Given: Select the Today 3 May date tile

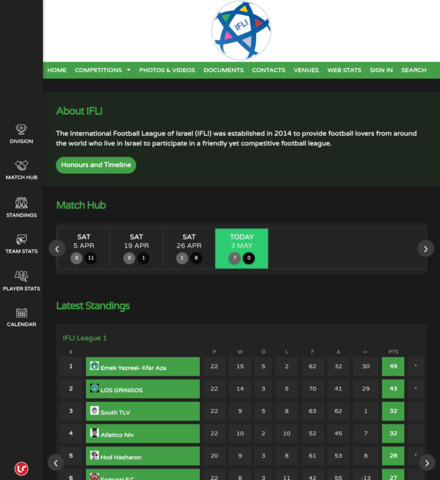Looking at the screenshot, I should point(242,248).
